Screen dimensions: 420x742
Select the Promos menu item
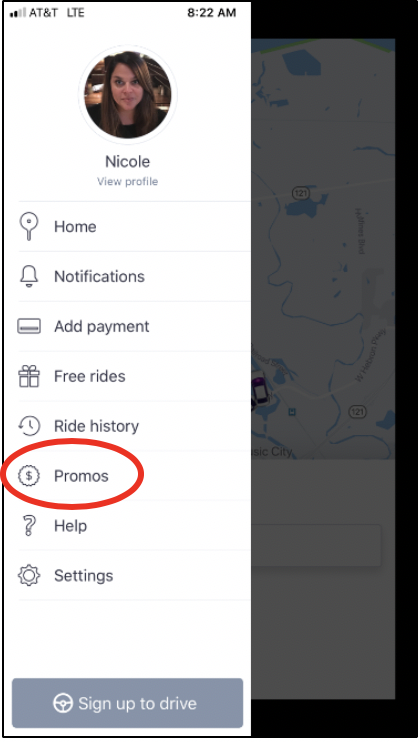134,476
